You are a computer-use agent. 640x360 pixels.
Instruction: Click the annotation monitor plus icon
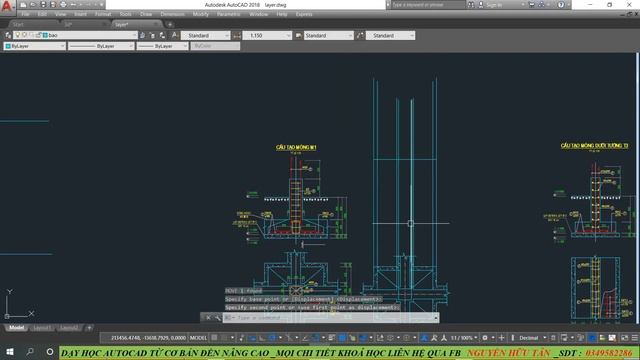click(501, 338)
